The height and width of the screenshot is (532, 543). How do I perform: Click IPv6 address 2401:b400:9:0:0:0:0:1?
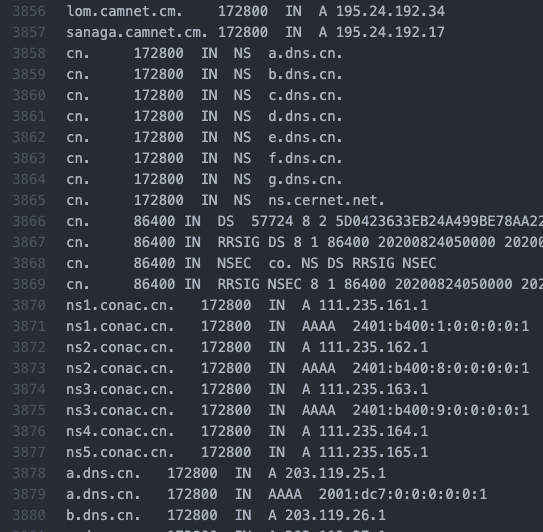pyautogui.click(x=440, y=410)
